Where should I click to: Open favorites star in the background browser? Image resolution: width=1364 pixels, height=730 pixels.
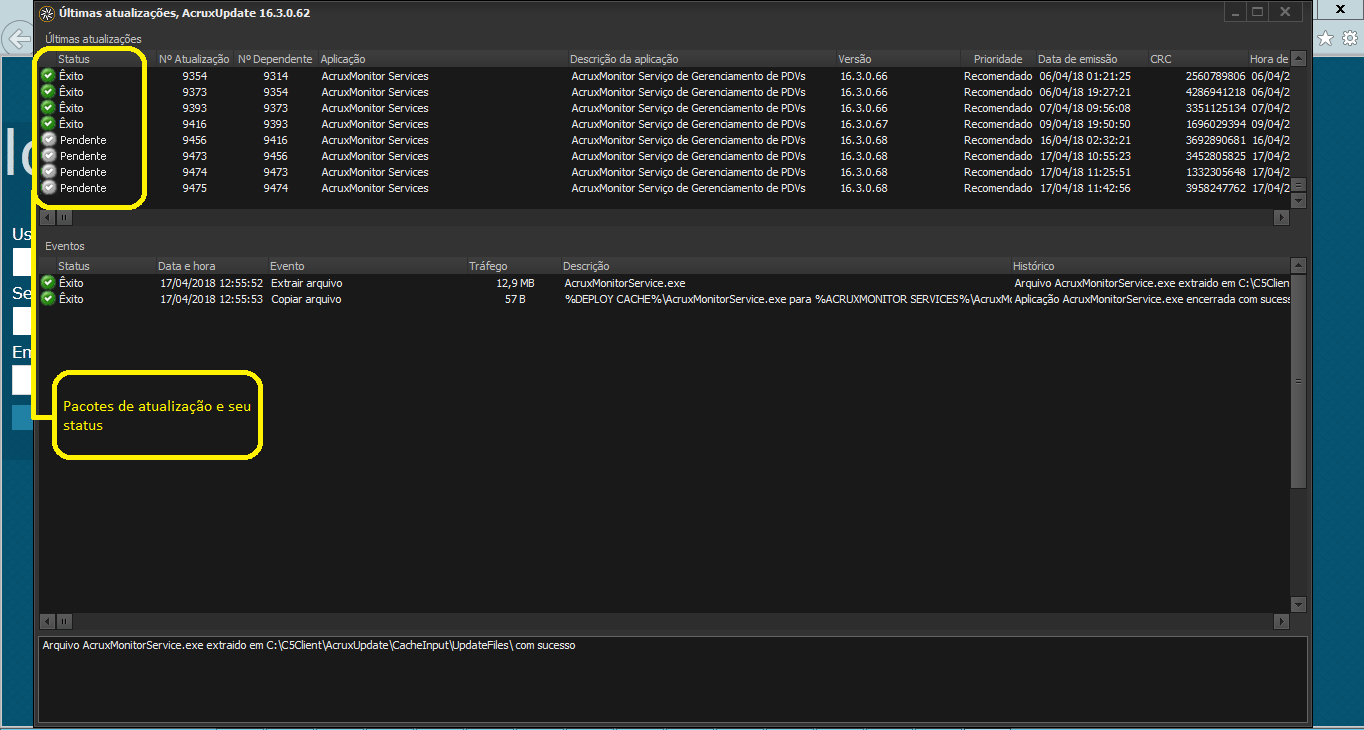[1325, 38]
